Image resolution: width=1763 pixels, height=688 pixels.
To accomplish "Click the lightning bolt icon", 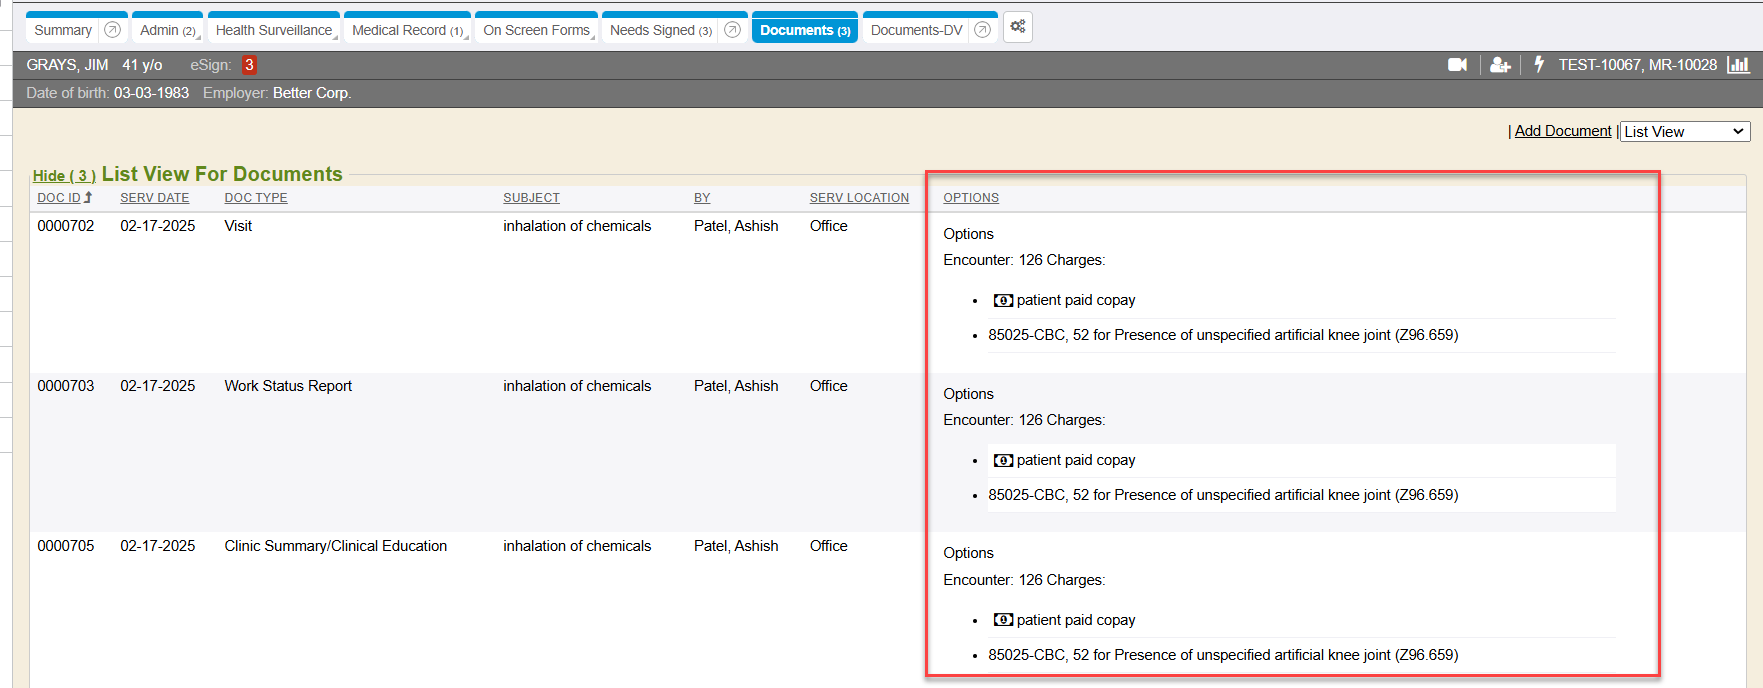I will click(x=1539, y=65).
